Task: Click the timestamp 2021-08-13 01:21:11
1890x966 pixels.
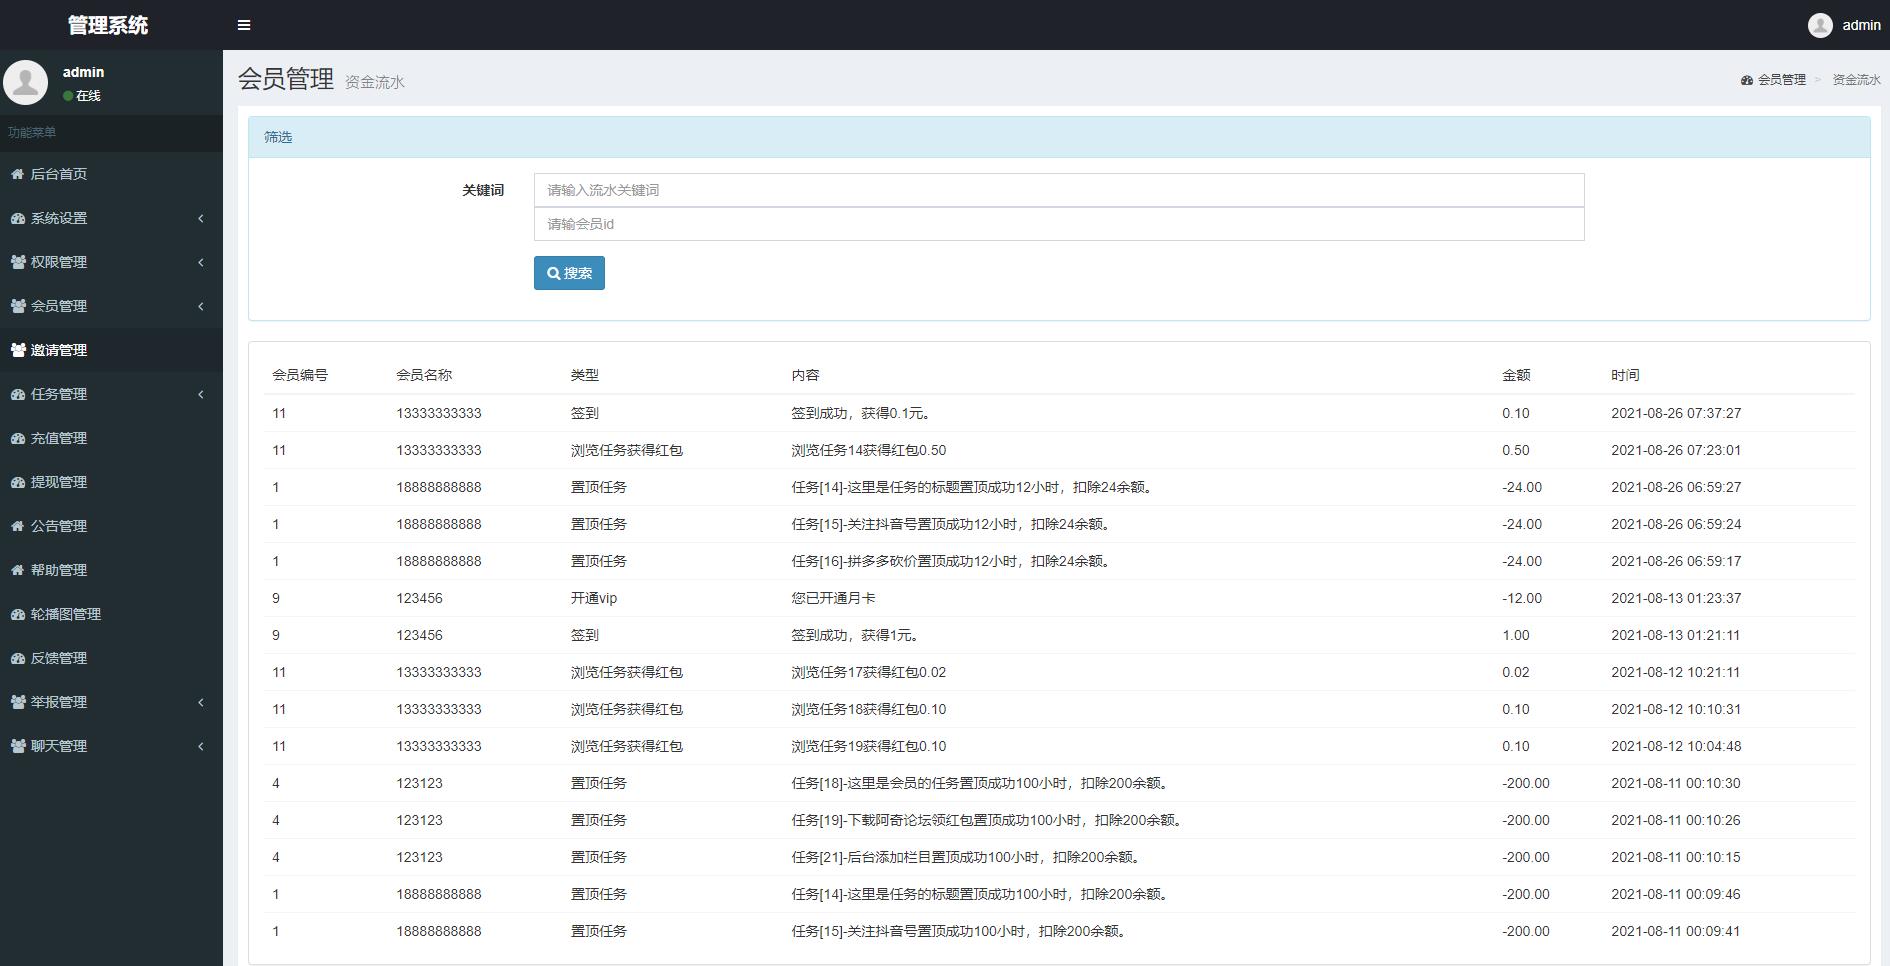Action: pos(1676,635)
